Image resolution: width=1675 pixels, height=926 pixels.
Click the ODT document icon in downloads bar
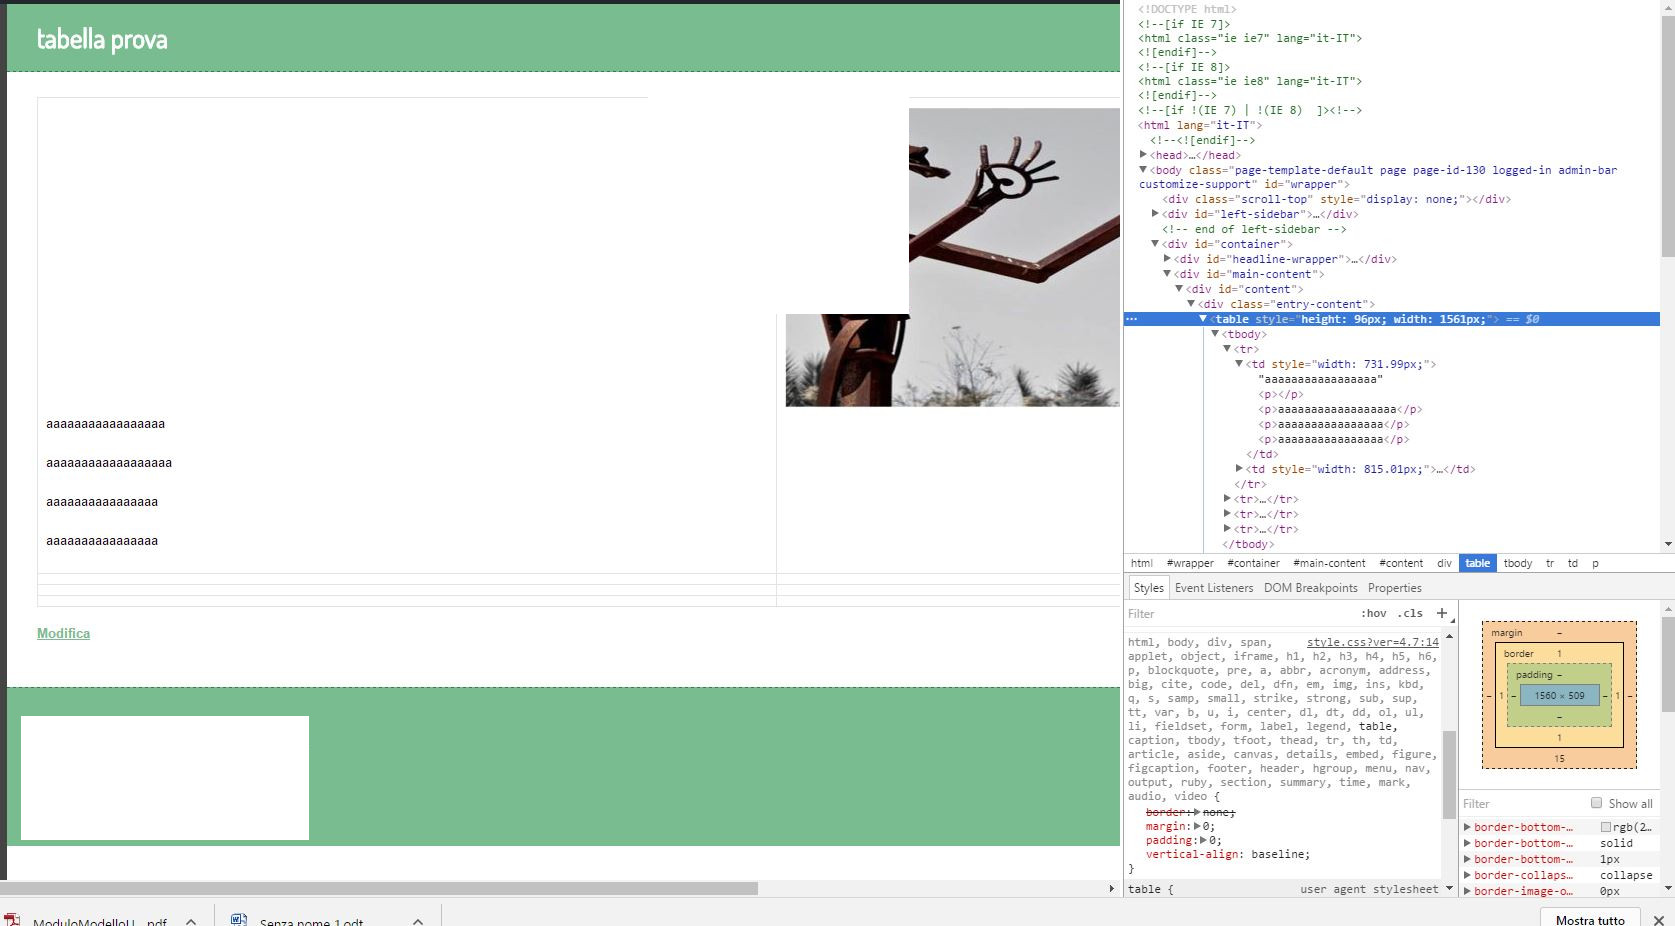(239, 919)
